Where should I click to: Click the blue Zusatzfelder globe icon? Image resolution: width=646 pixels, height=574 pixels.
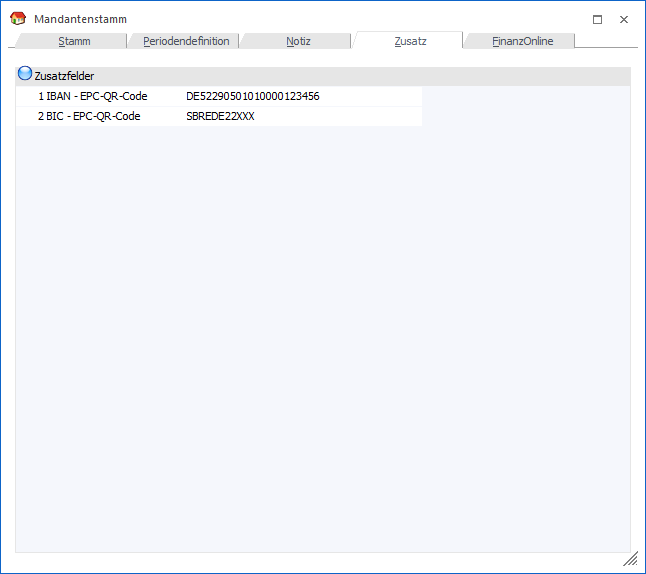pyautogui.click(x=25, y=75)
